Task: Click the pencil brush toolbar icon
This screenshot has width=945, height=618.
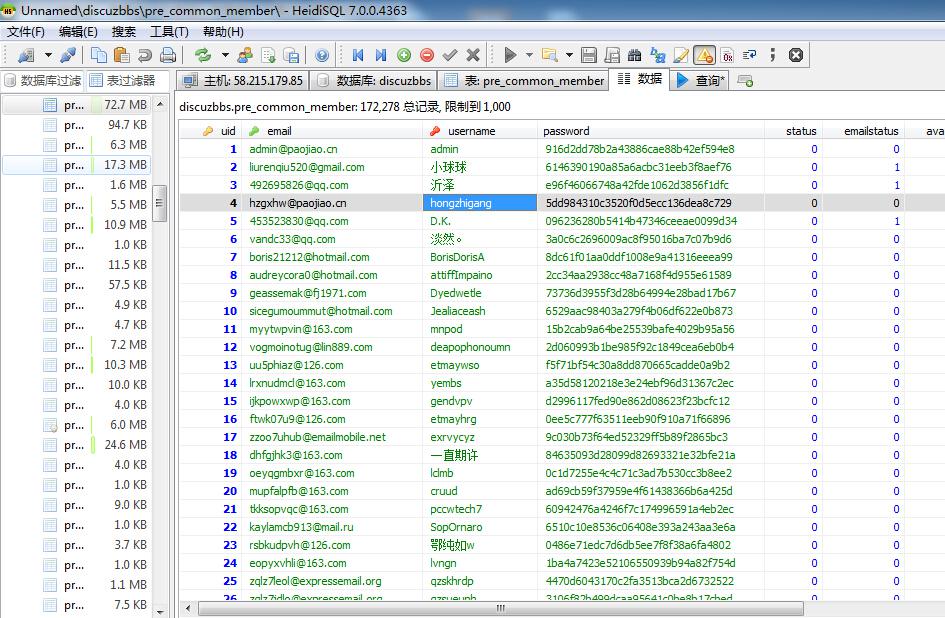Action: [681, 55]
